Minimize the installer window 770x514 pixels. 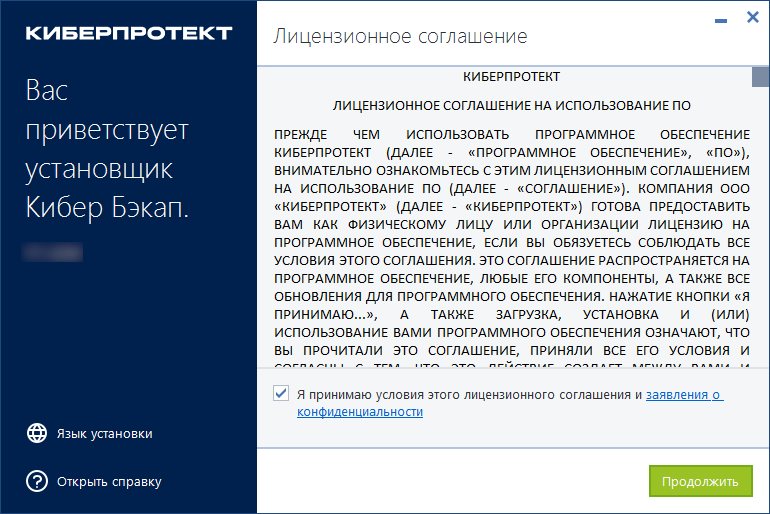pos(720,21)
